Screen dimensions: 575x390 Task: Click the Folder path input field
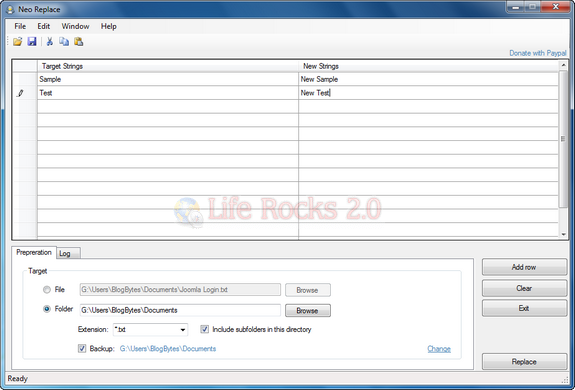180,310
